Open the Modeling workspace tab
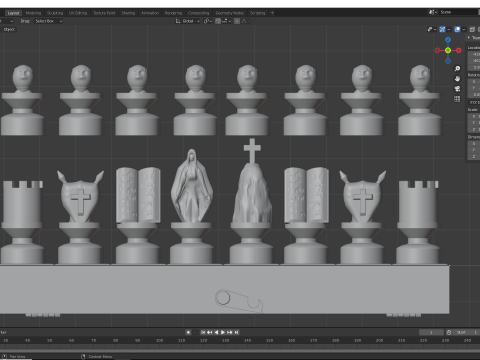Screen dimensions: 480x360 [33, 13]
